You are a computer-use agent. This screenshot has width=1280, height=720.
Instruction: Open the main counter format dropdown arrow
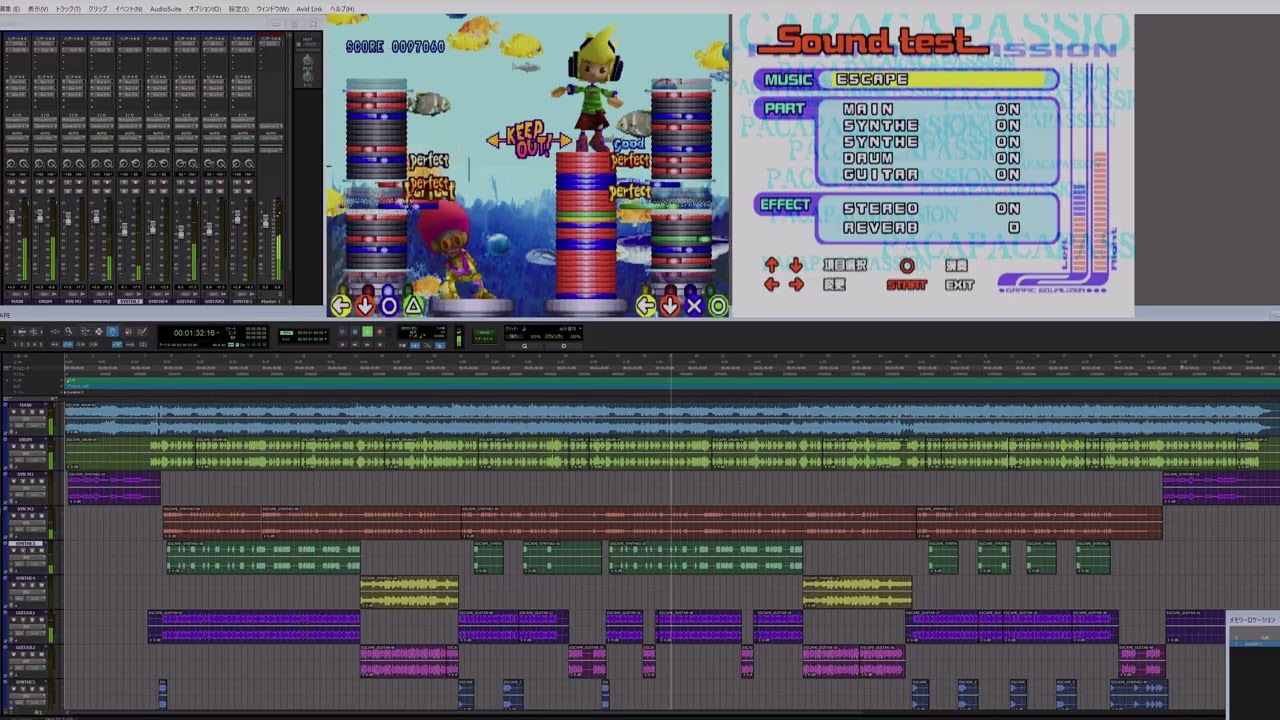click(218, 332)
